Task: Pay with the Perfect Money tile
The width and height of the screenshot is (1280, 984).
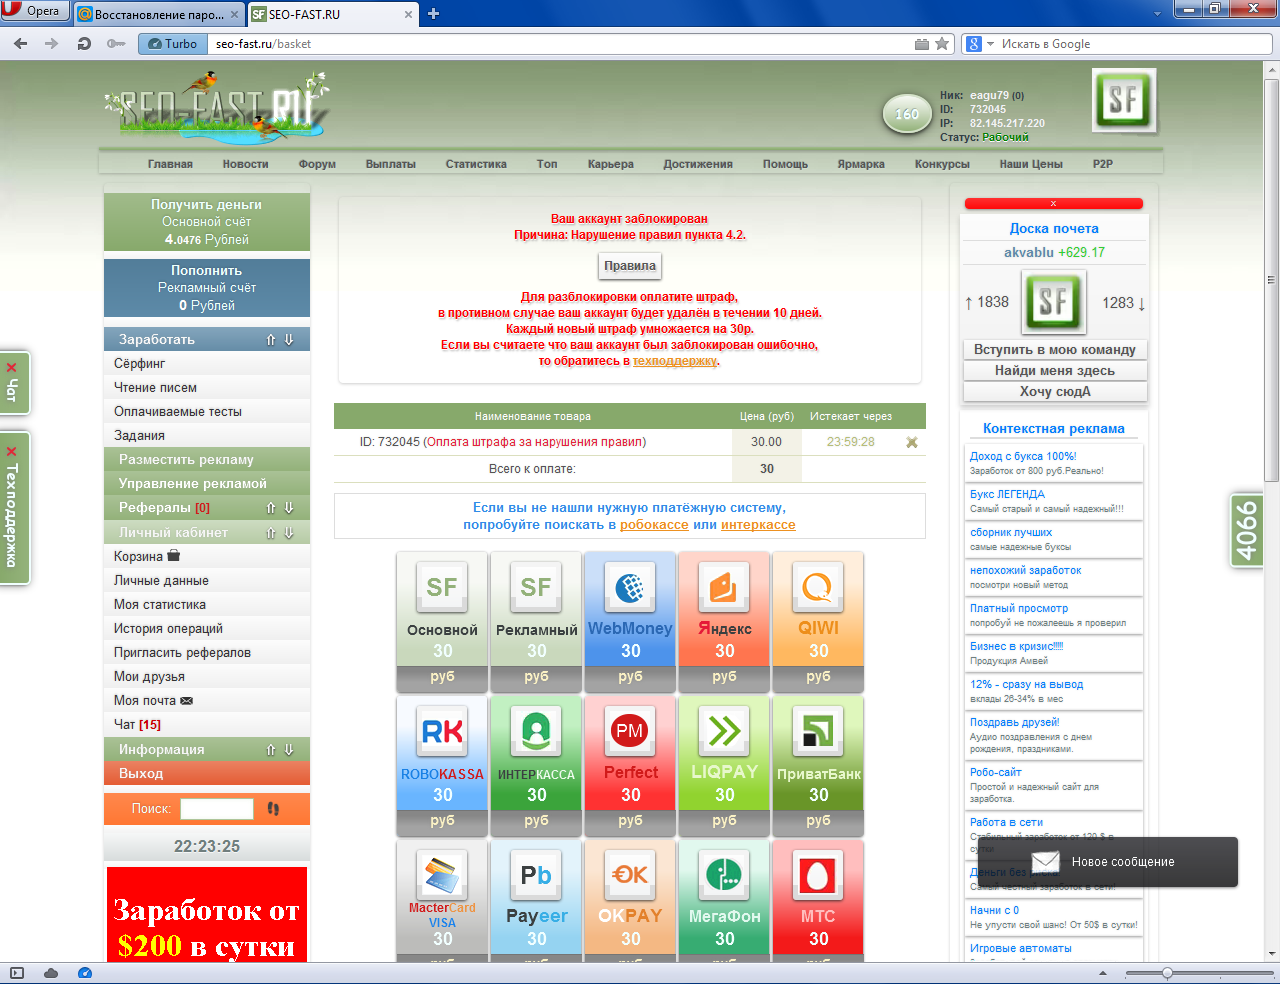Action: coord(630,766)
